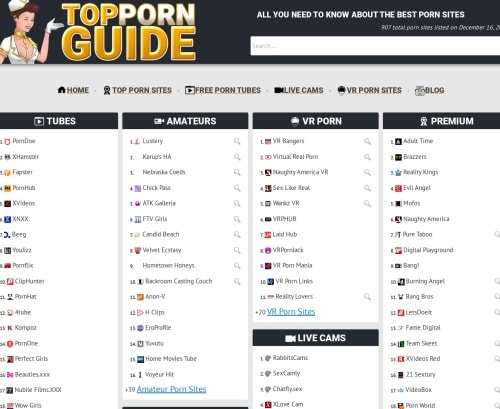Open VR PORN SITES navigation item
The width and height of the screenshot is (500, 409).
coord(369,90)
